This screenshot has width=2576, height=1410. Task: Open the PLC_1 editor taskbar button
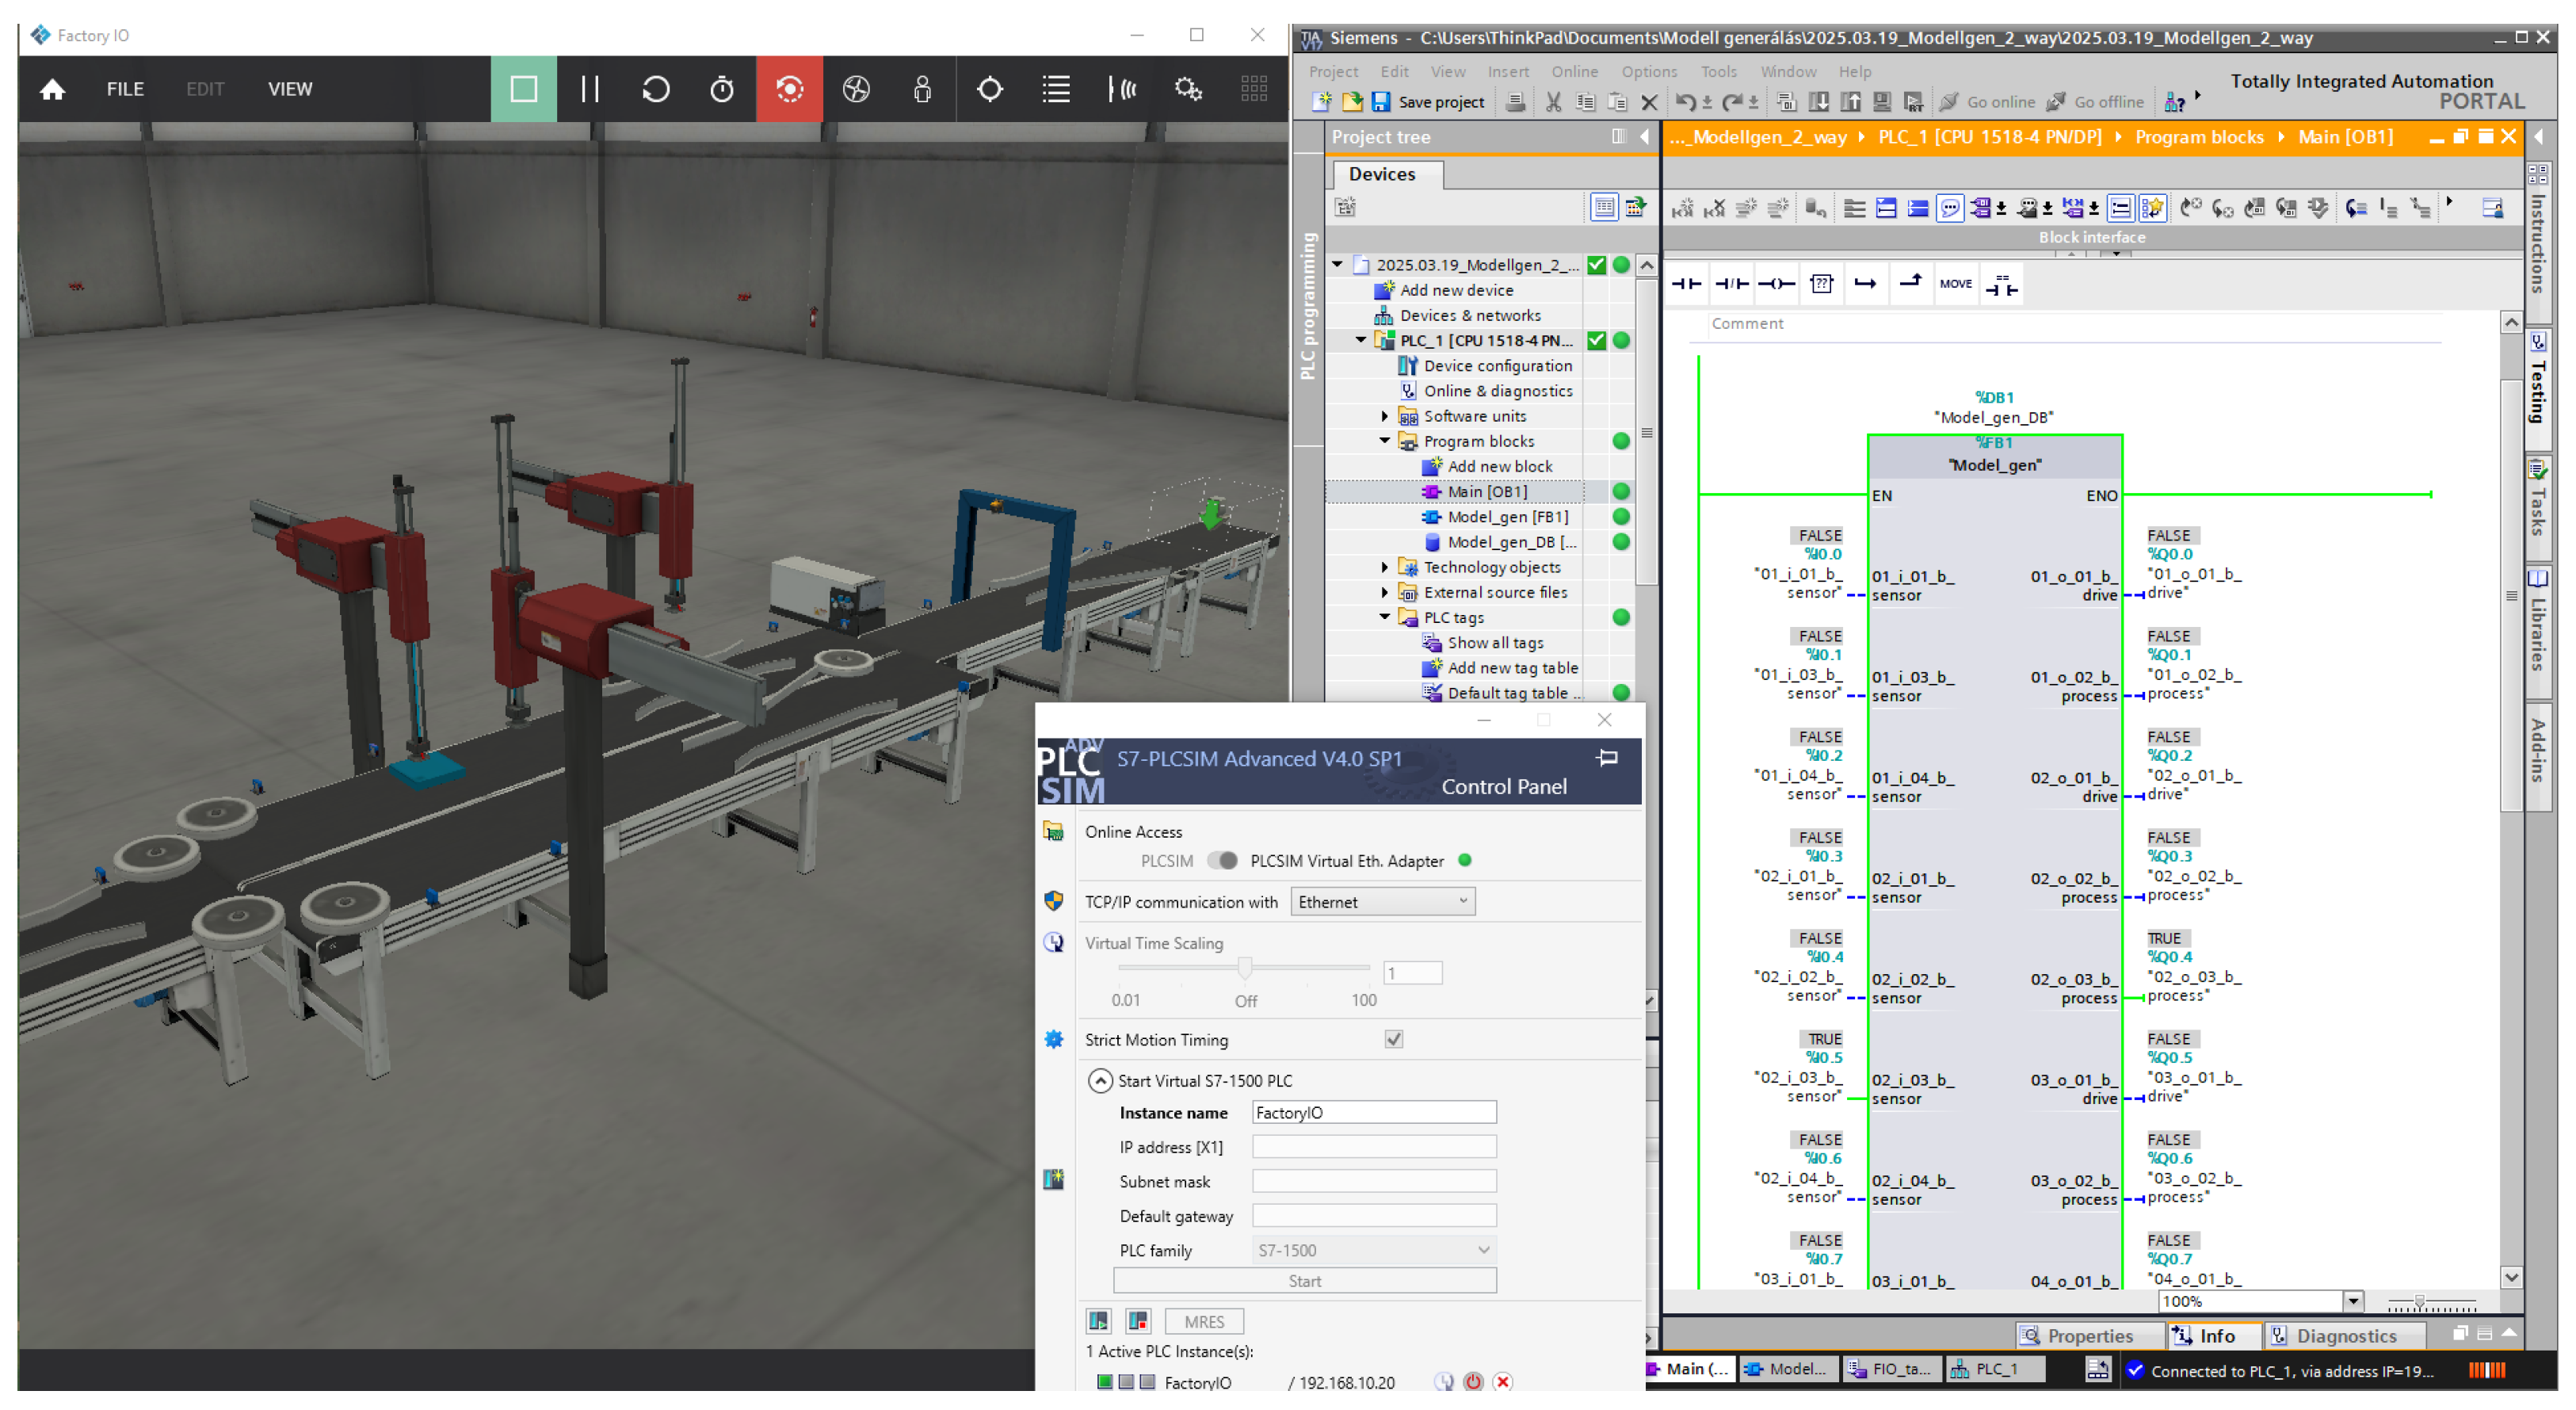(x=1996, y=1370)
